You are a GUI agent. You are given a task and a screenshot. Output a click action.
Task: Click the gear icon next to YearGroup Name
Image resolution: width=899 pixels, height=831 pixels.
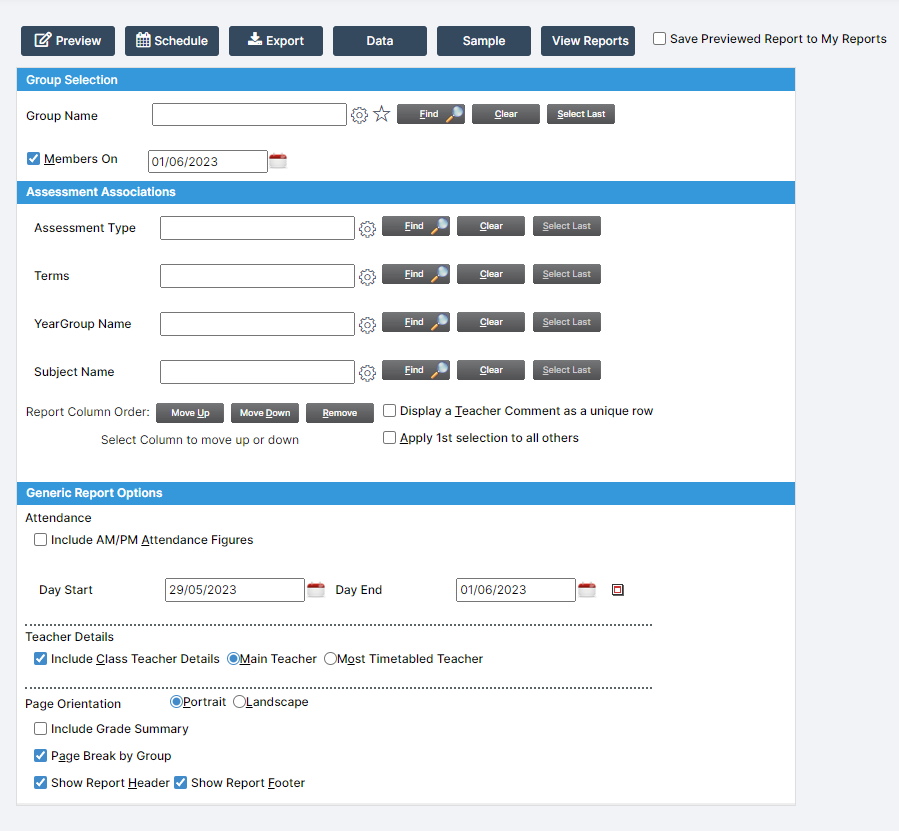(368, 325)
